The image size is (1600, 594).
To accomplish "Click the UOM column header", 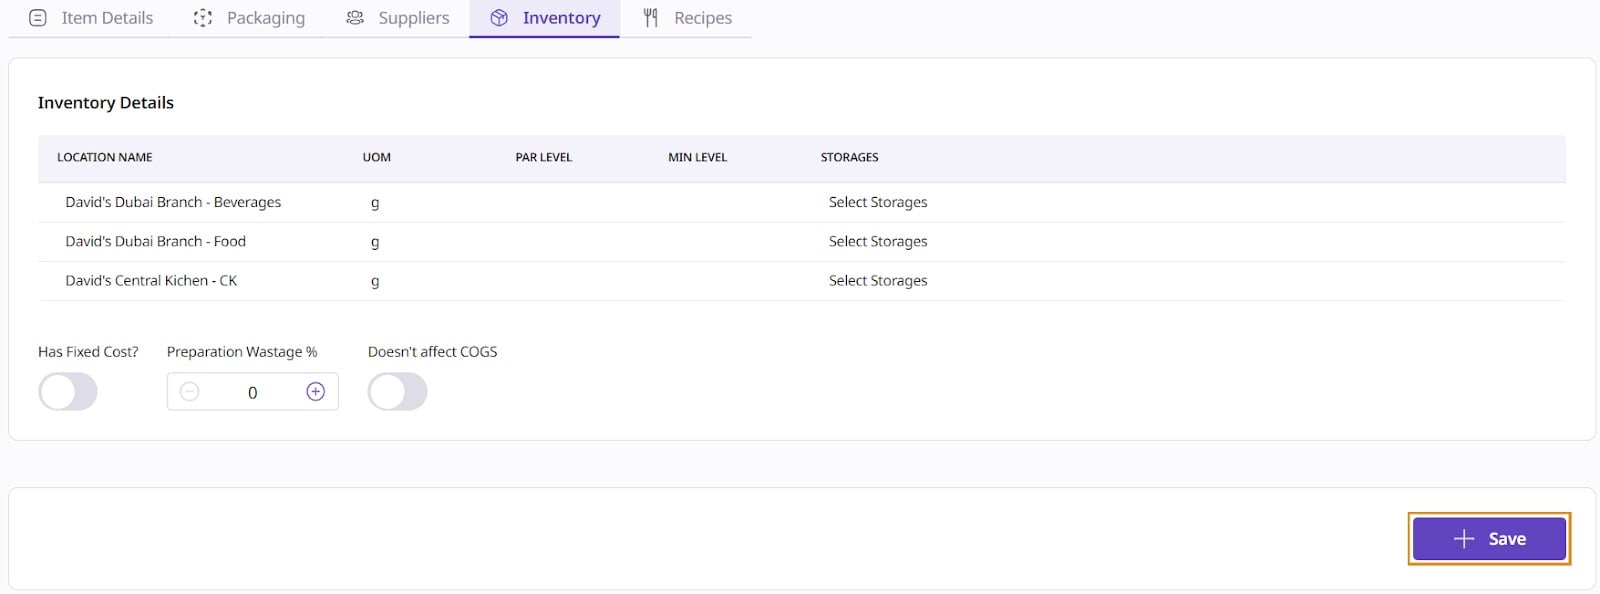I will coord(377,157).
